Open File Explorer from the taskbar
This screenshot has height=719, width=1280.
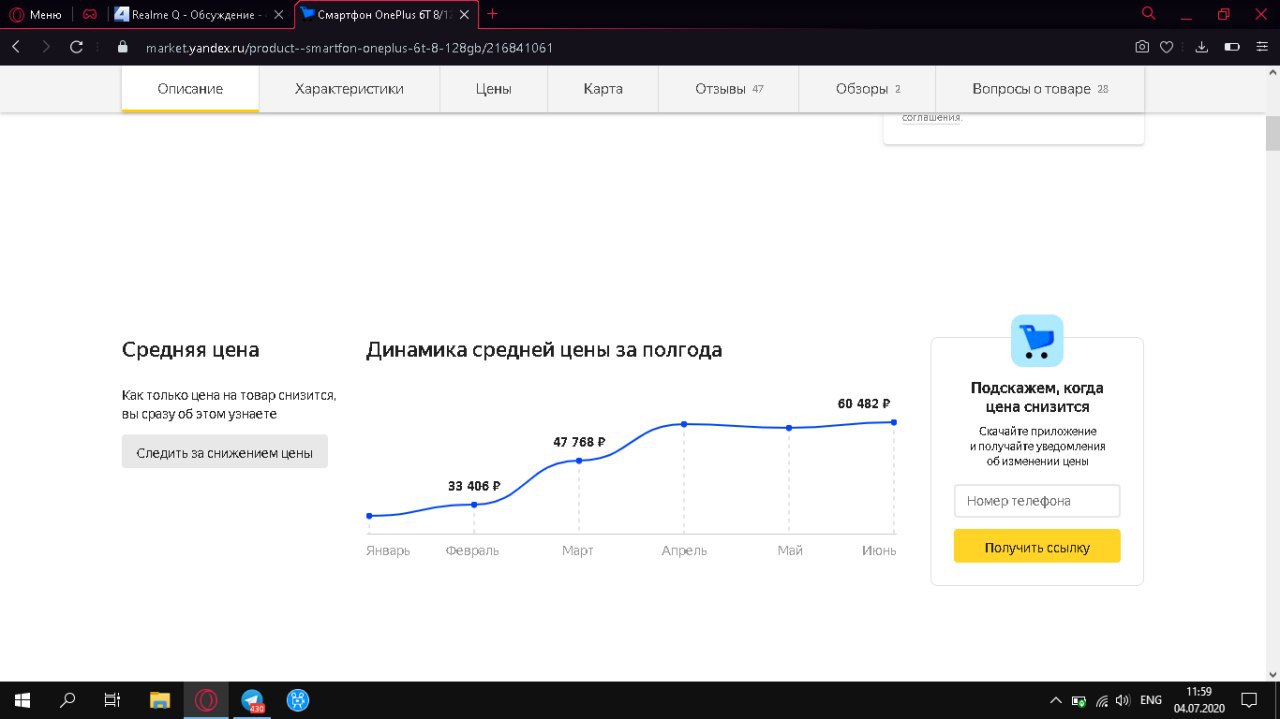point(160,700)
